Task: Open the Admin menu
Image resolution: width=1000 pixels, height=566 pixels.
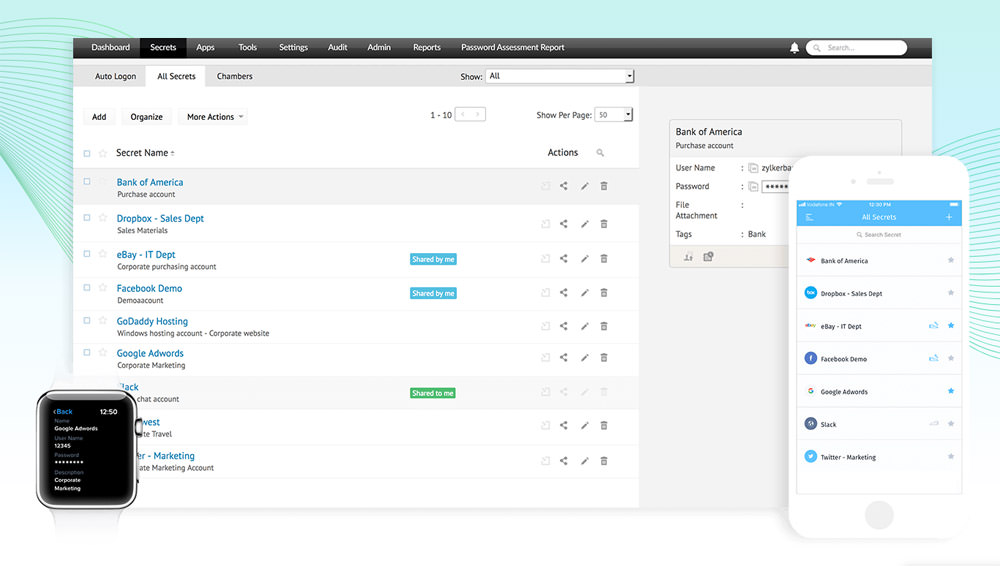Action: (379, 47)
